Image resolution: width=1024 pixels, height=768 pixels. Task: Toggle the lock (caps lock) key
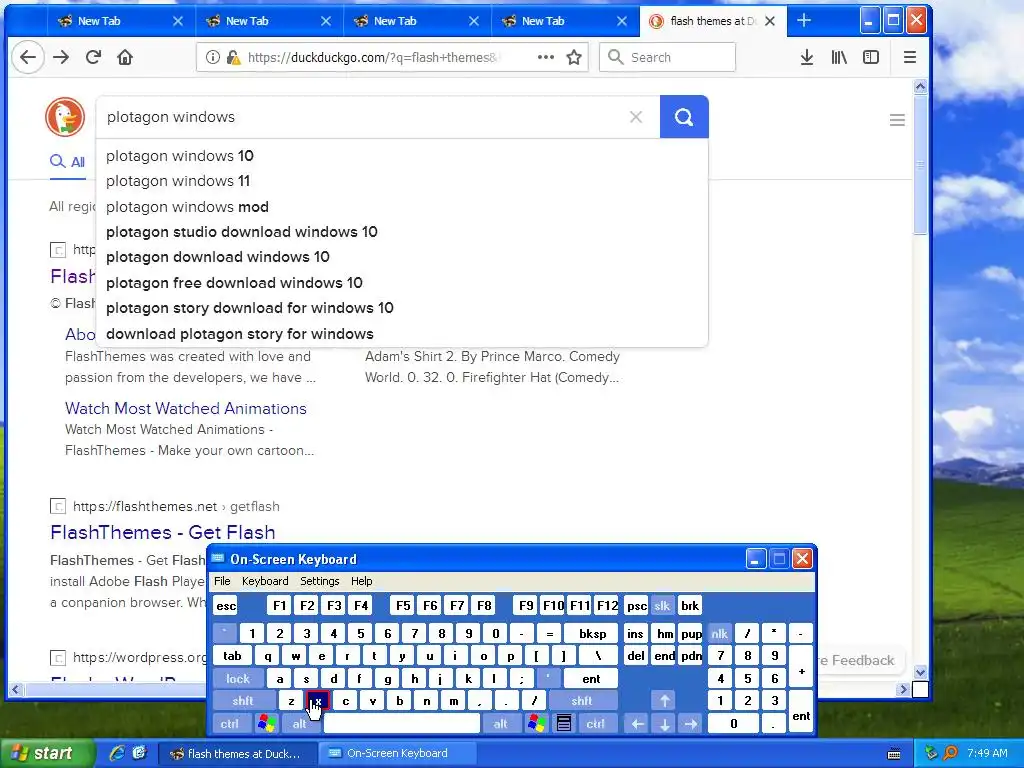[238, 679]
